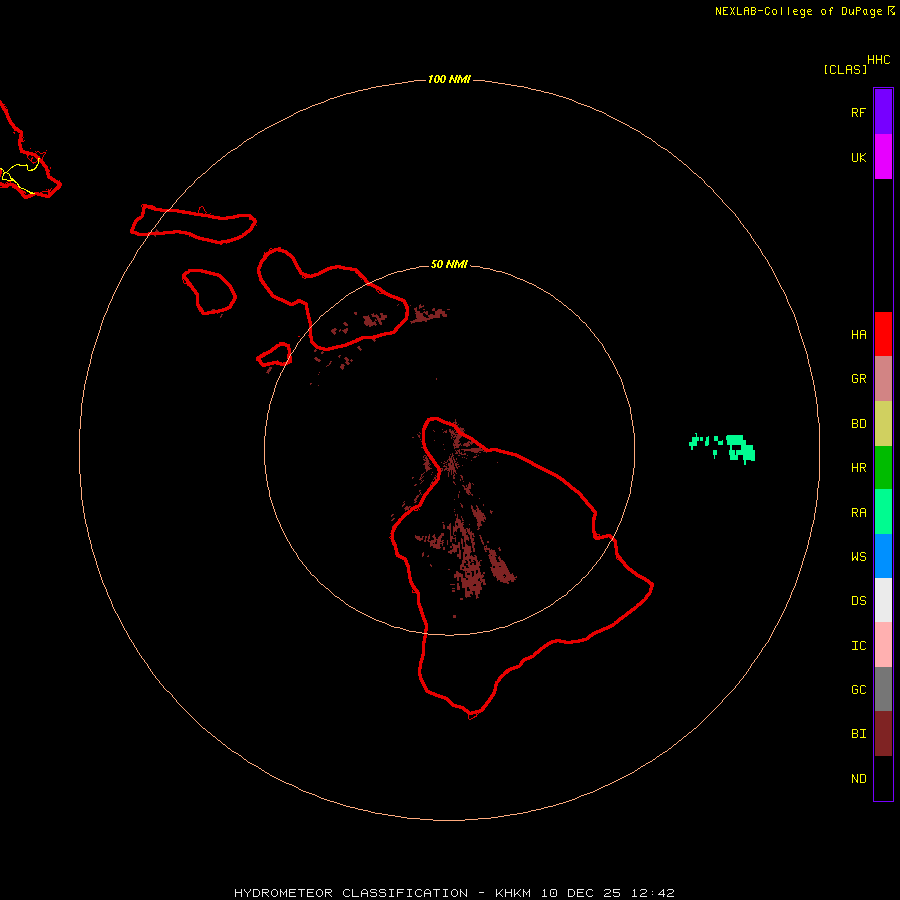Select the WS blue legend swatch
This screenshot has width=900, height=900.
(x=883, y=556)
